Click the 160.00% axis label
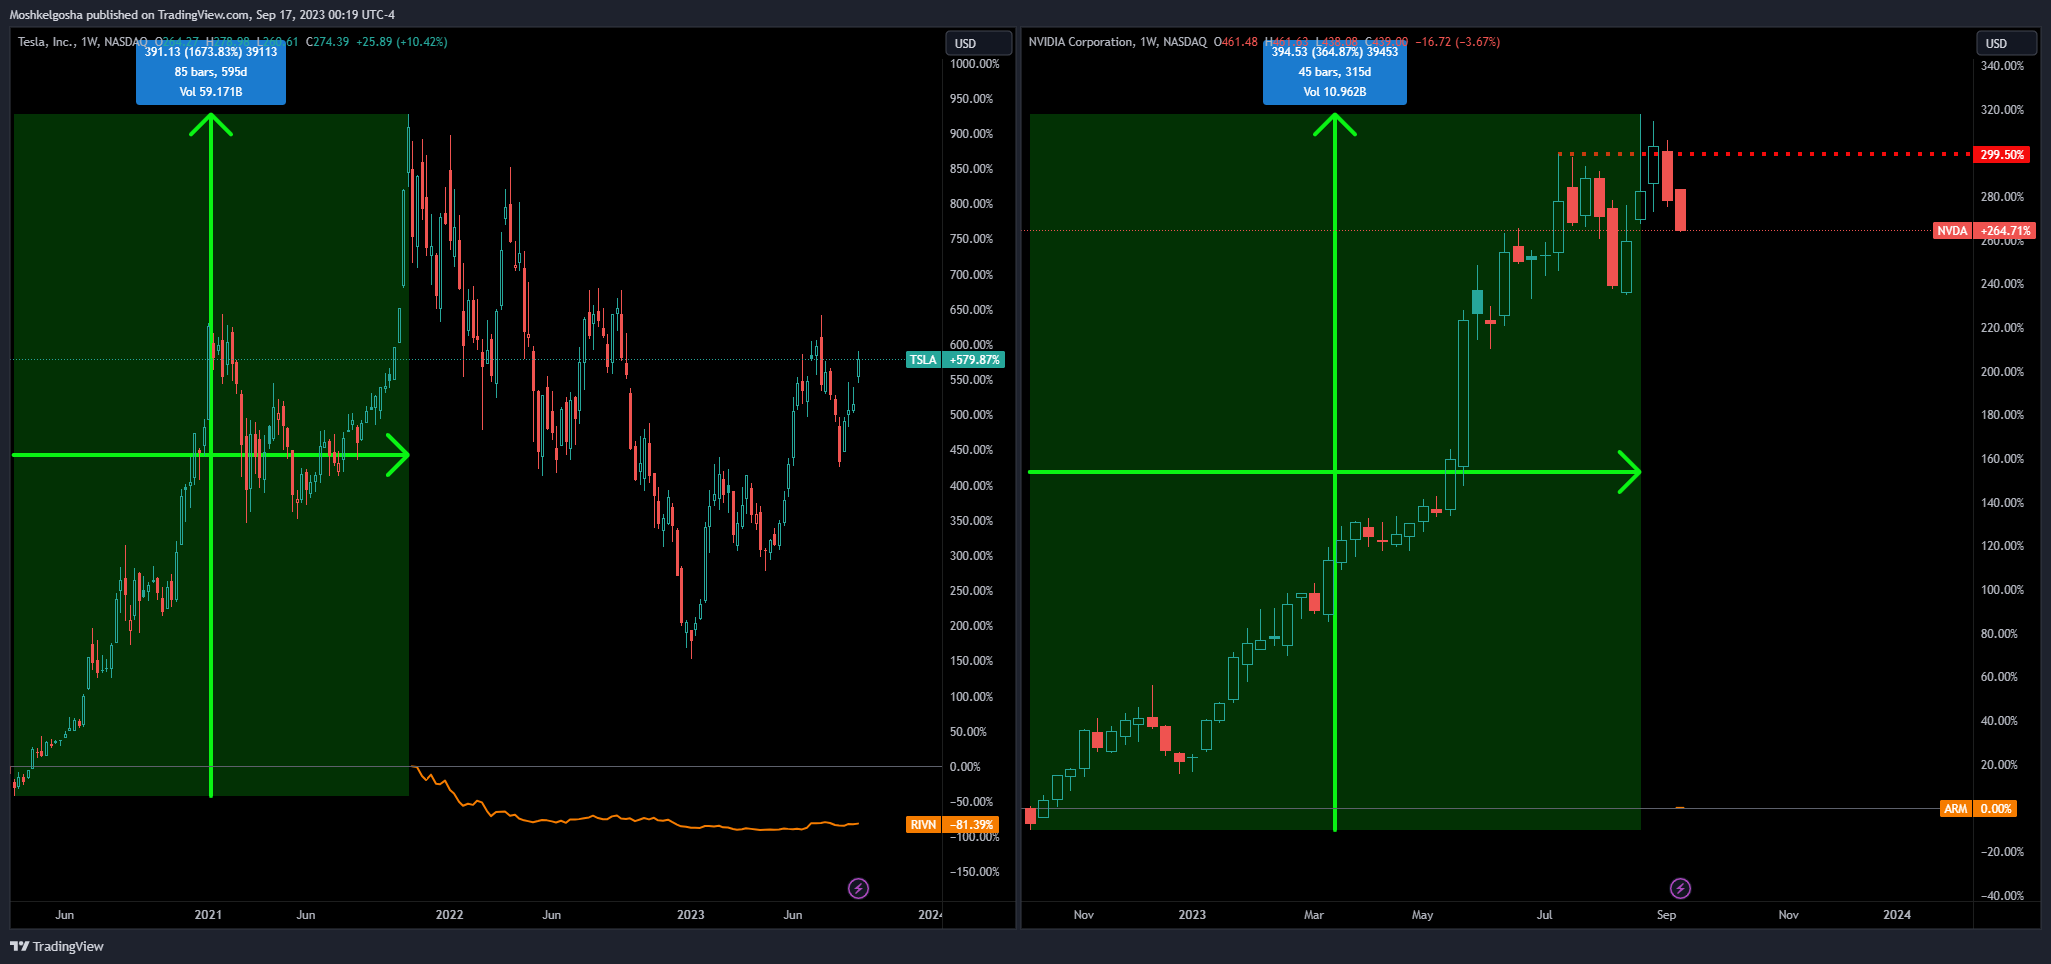 click(2002, 459)
